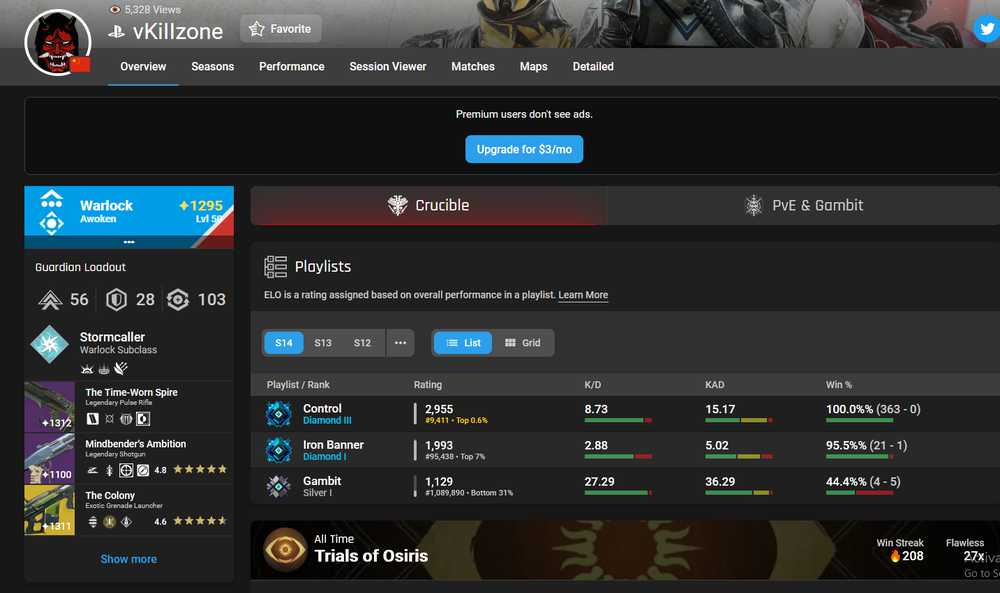This screenshot has height=593, width=1000.
Task: Click the Stormcaller subclass diamond icon
Action: coord(49,344)
